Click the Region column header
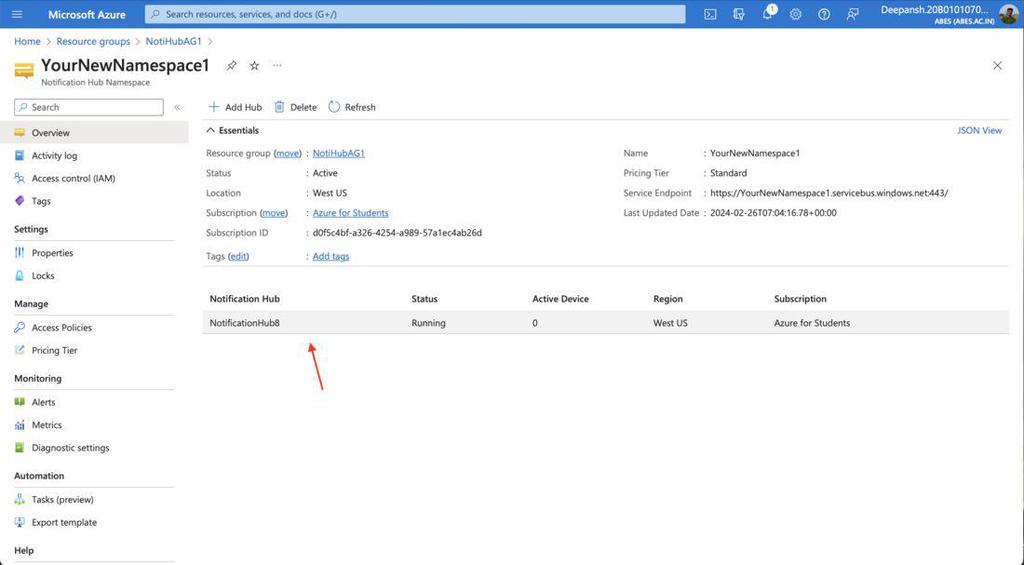Image resolution: width=1024 pixels, height=565 pixels. click(668, 299)
